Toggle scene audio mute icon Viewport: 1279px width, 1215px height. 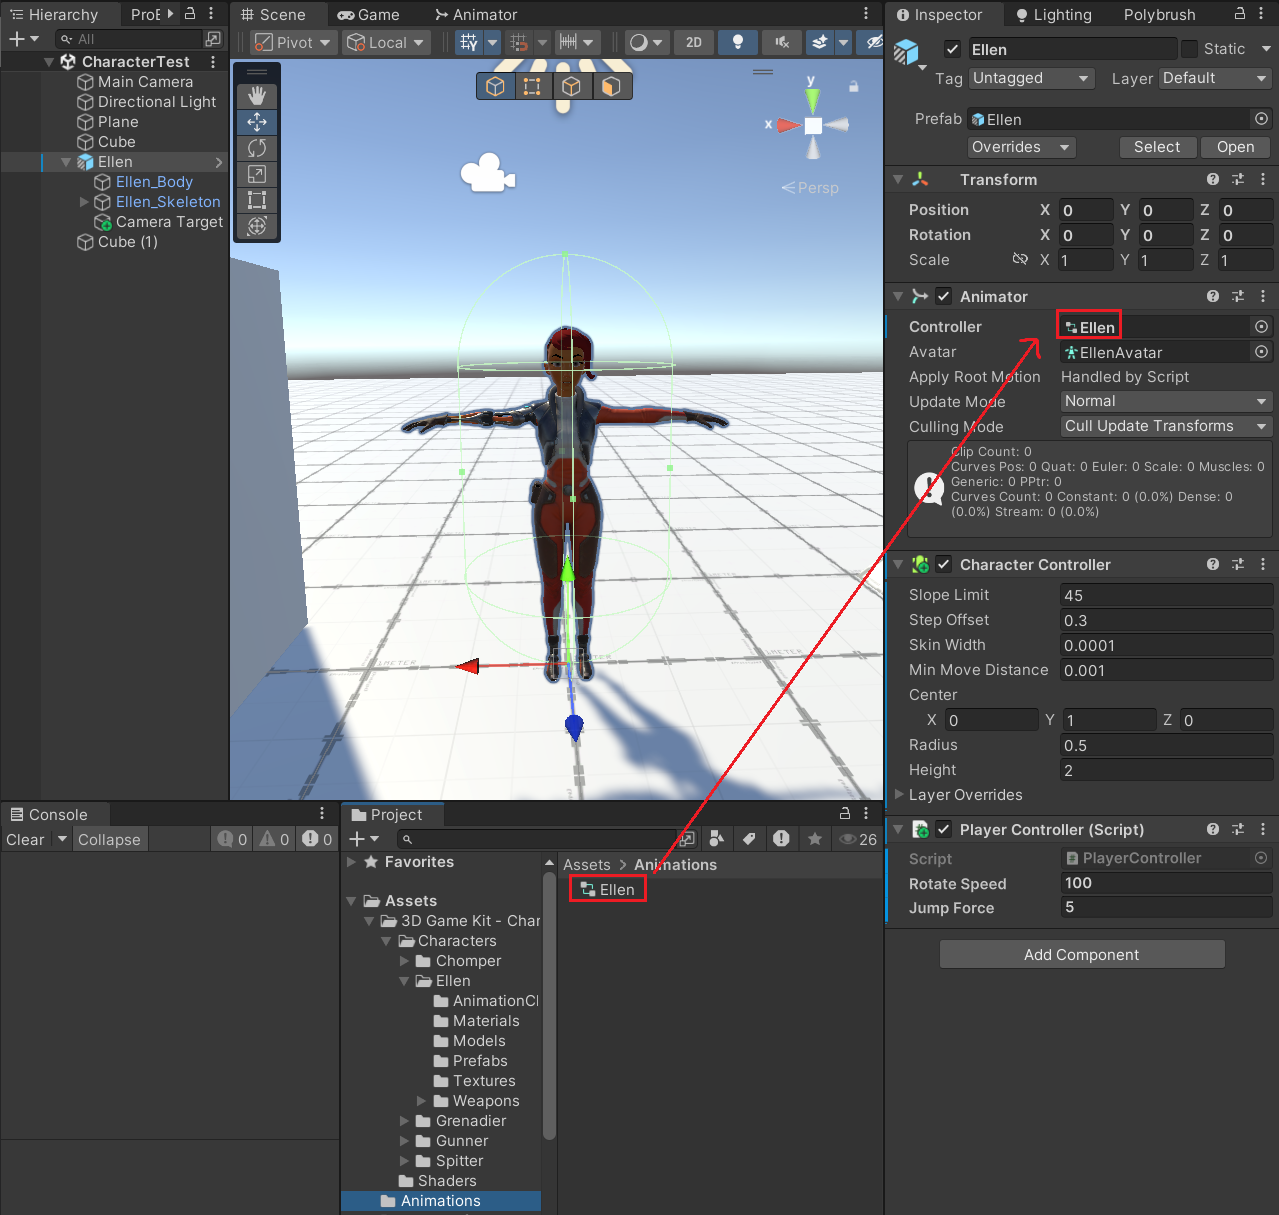(x=782, y=42)
